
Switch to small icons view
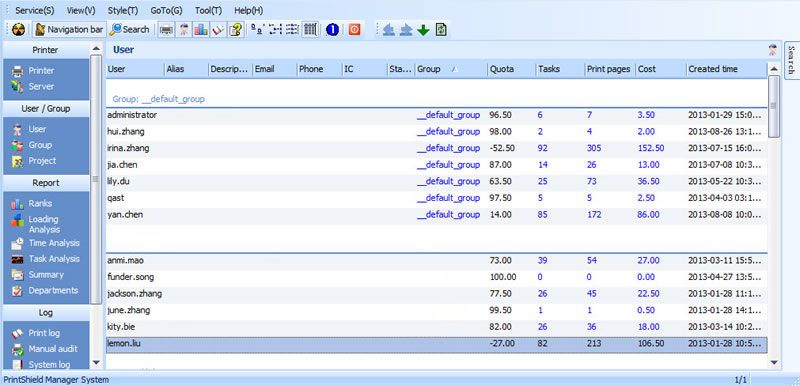coord(275,30)
